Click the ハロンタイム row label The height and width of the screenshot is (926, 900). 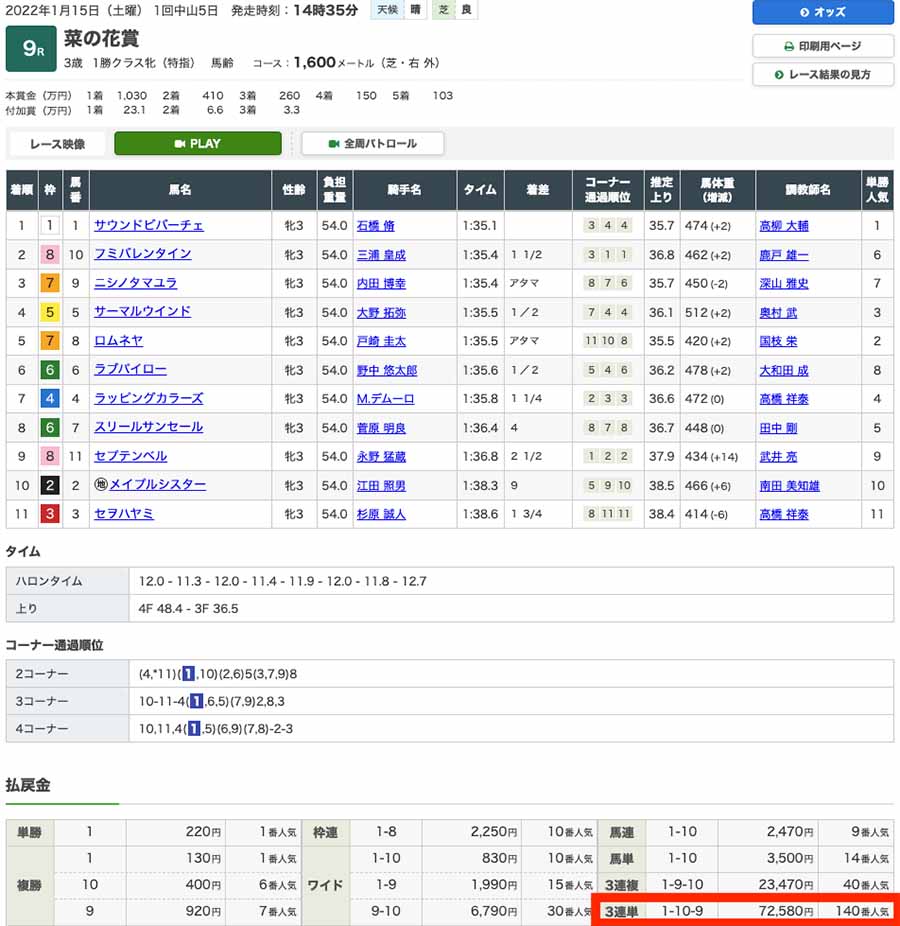tap(67, 581)
